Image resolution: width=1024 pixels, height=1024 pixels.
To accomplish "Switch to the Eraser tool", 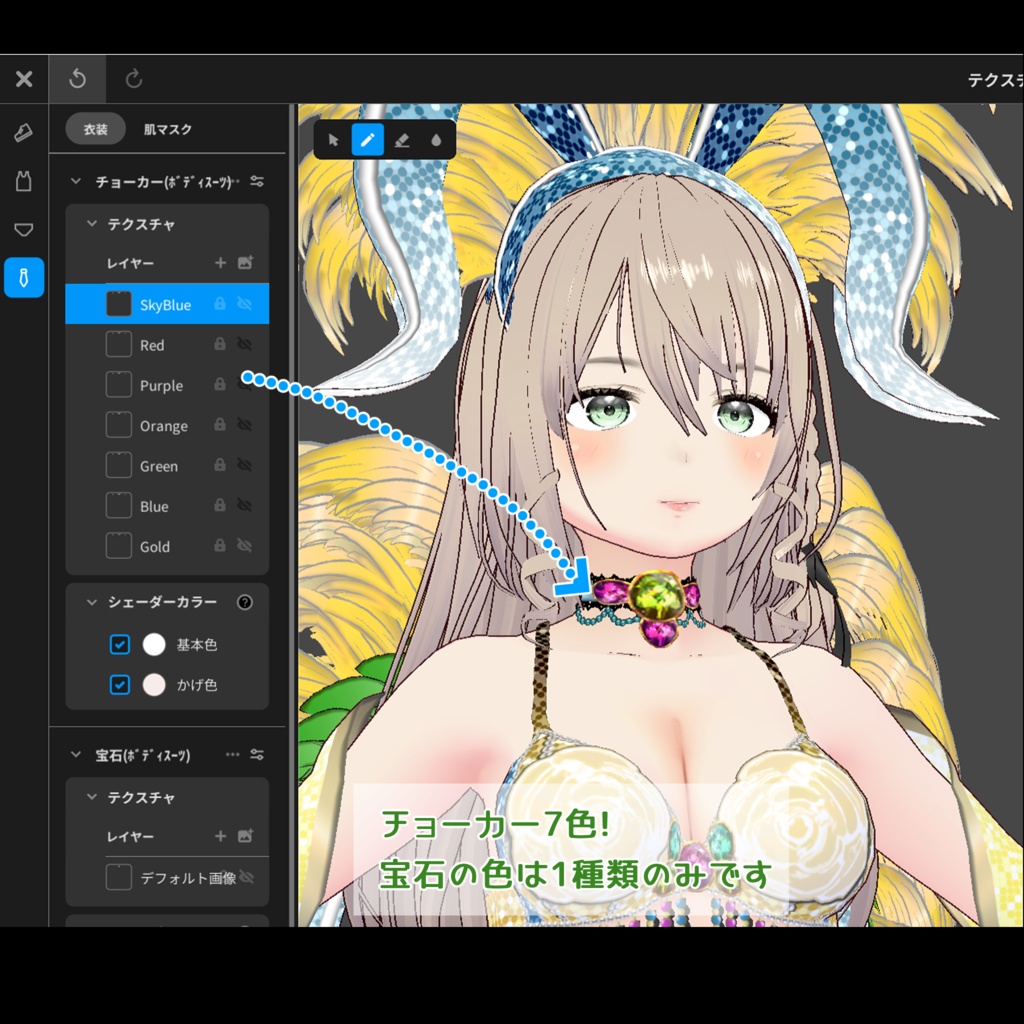I will coord(401,139).
